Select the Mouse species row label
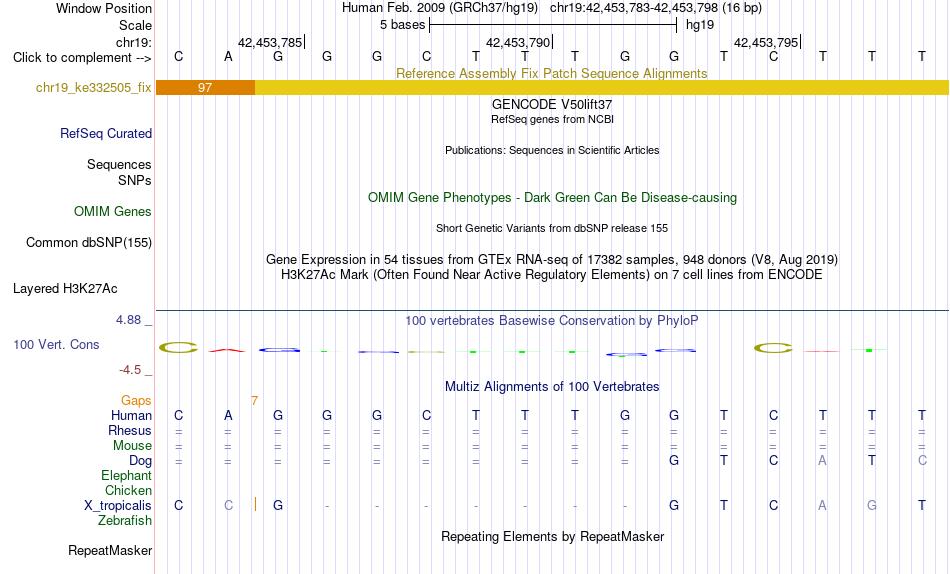The width and height of the screenshot is (950, 574). tap(132, 446)
